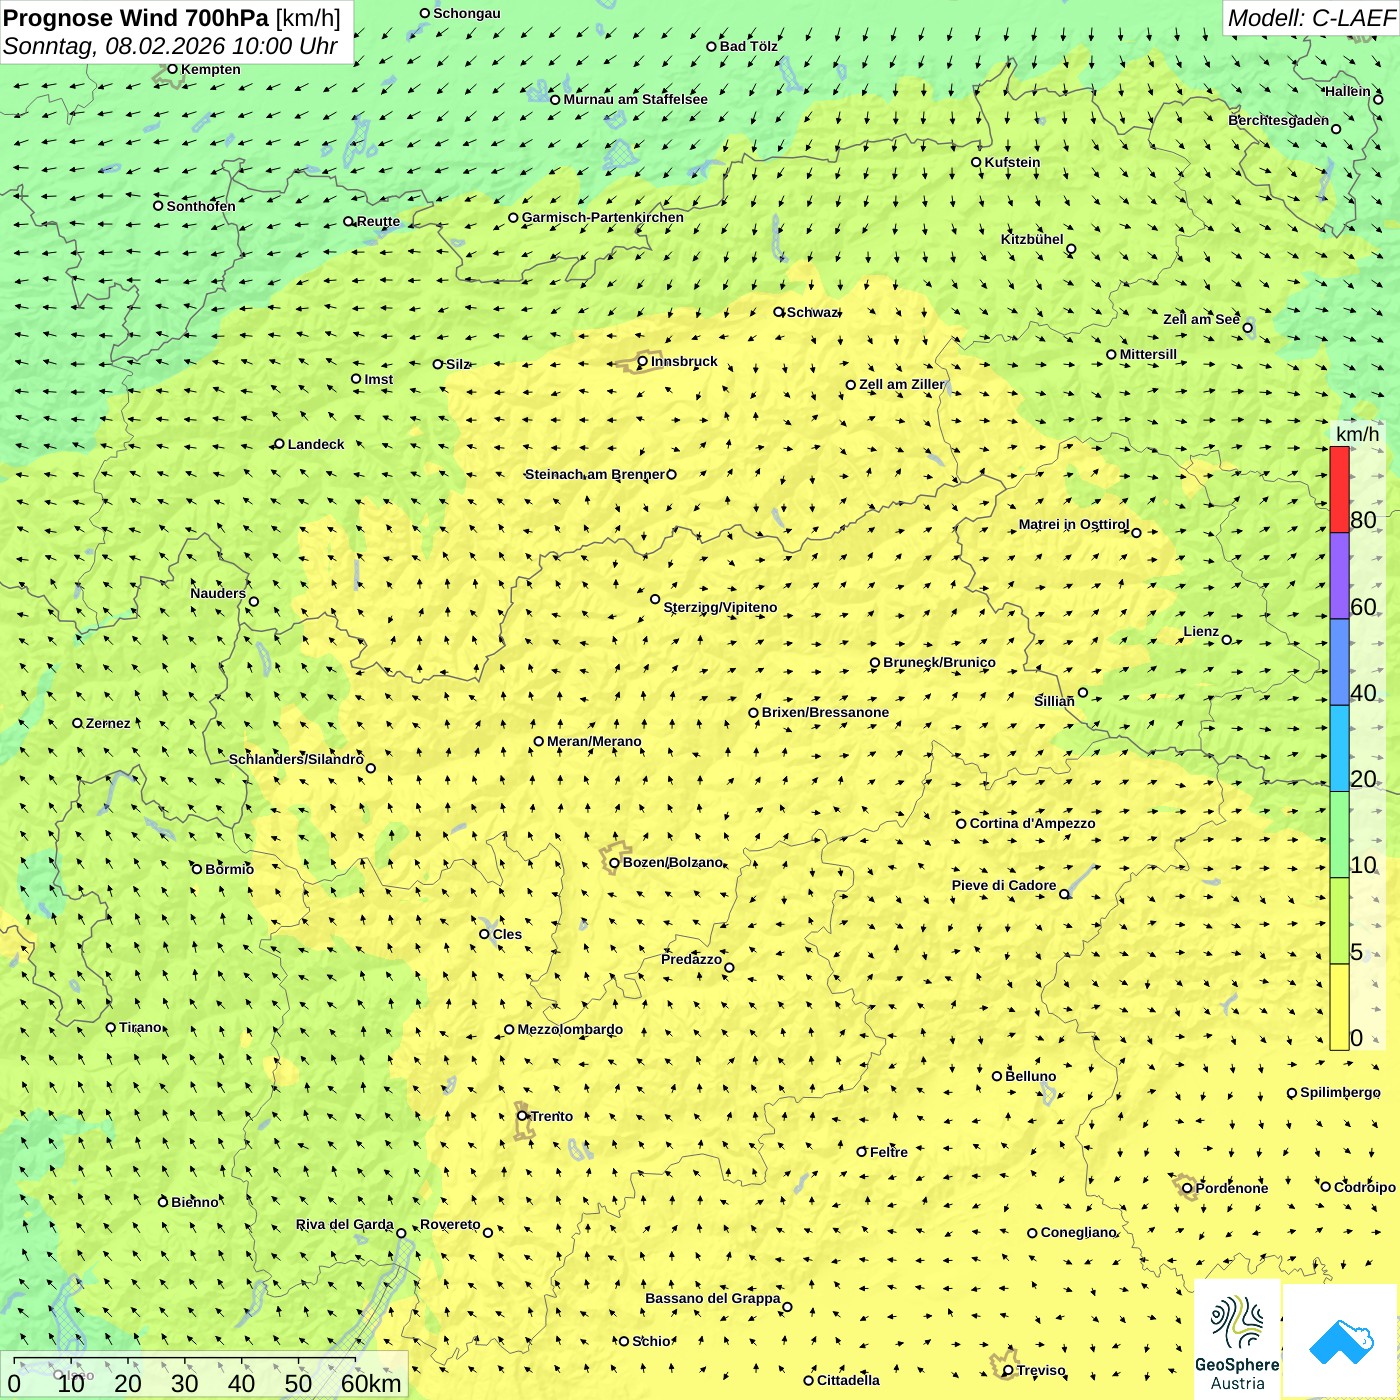Viewport: 1400px width, 1400px height.
Task: Click the Tirano city marker
Action: coord(111,1027)
